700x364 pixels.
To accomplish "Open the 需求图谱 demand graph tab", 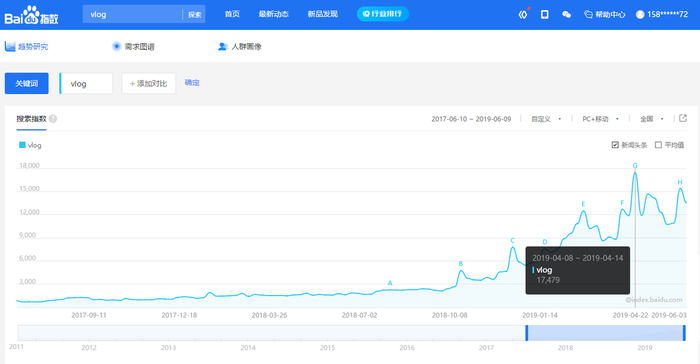I will [133, 46].
